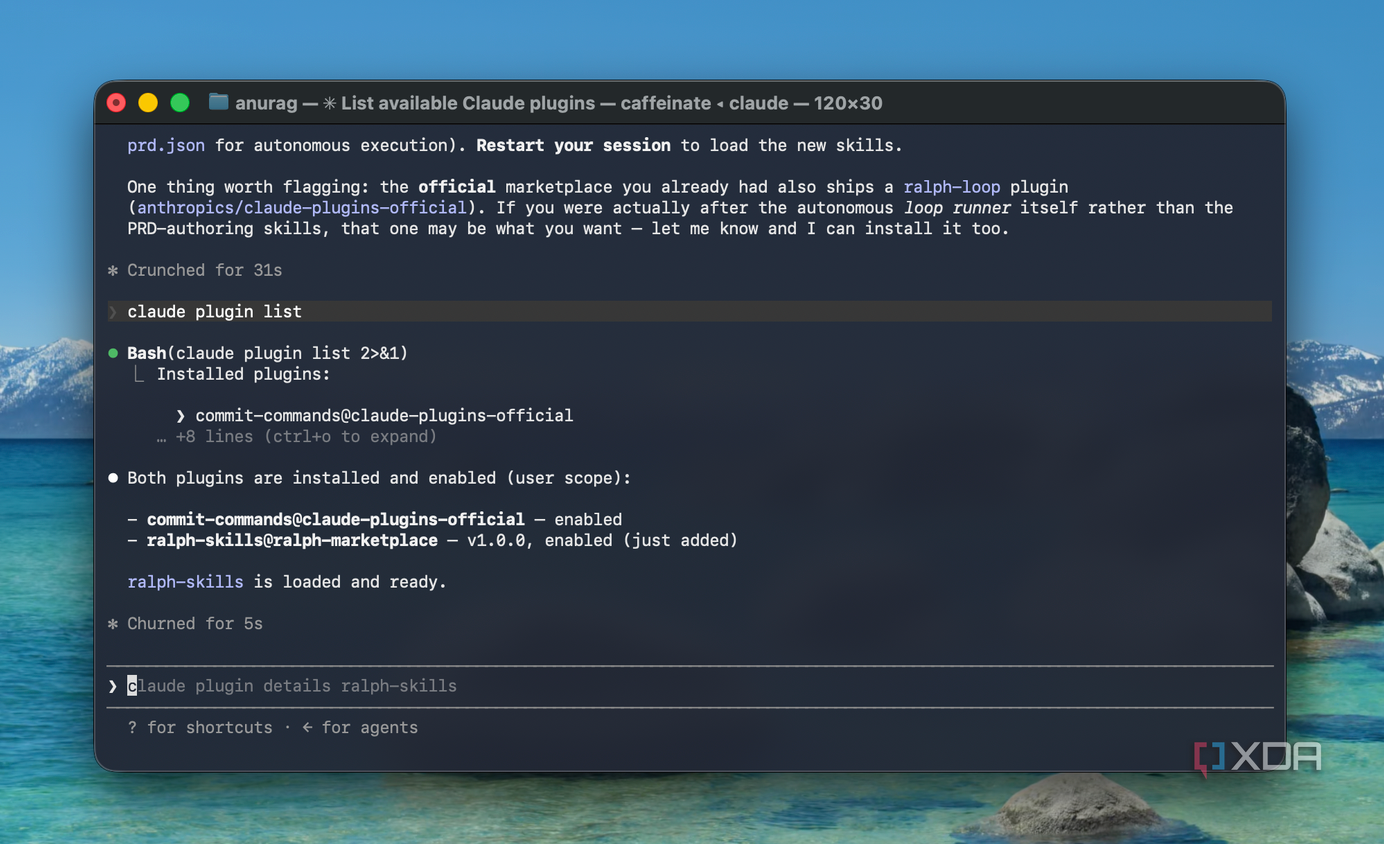Close the terminal window with the red button

point(117,103)
